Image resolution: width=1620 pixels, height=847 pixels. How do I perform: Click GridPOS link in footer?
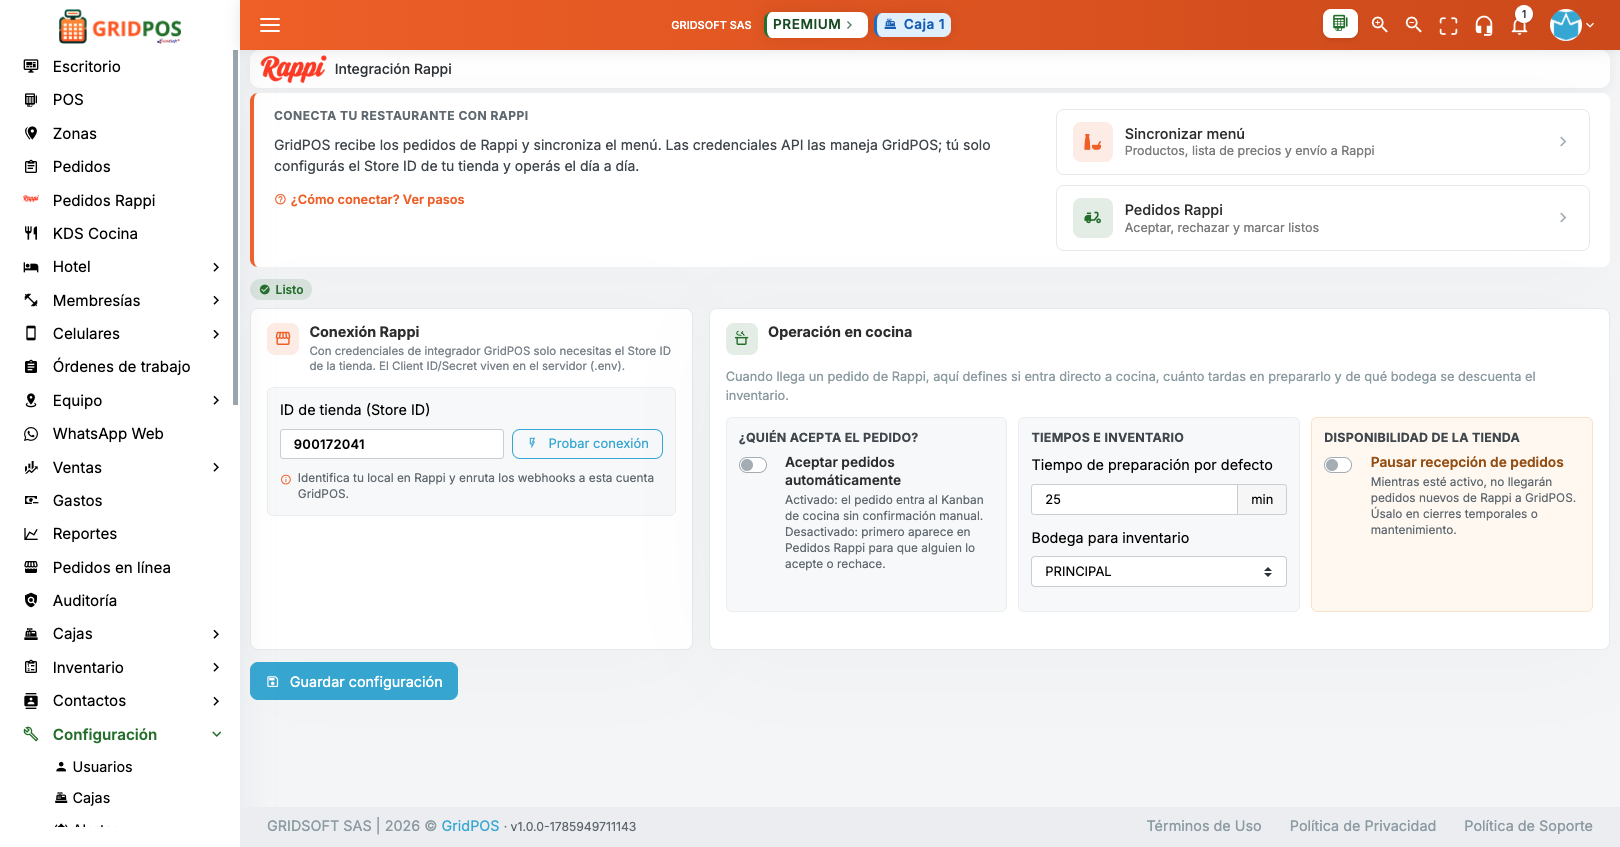470,826
